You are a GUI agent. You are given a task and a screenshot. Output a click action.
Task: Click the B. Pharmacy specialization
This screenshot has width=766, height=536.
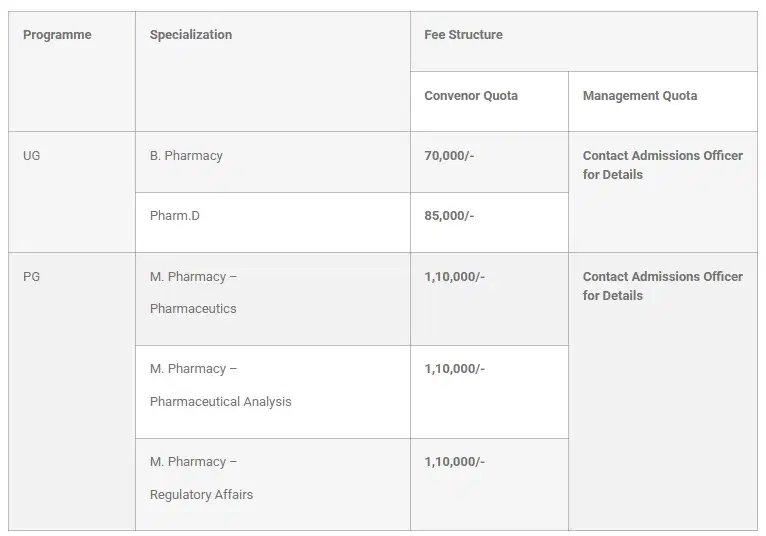point(186,156)
